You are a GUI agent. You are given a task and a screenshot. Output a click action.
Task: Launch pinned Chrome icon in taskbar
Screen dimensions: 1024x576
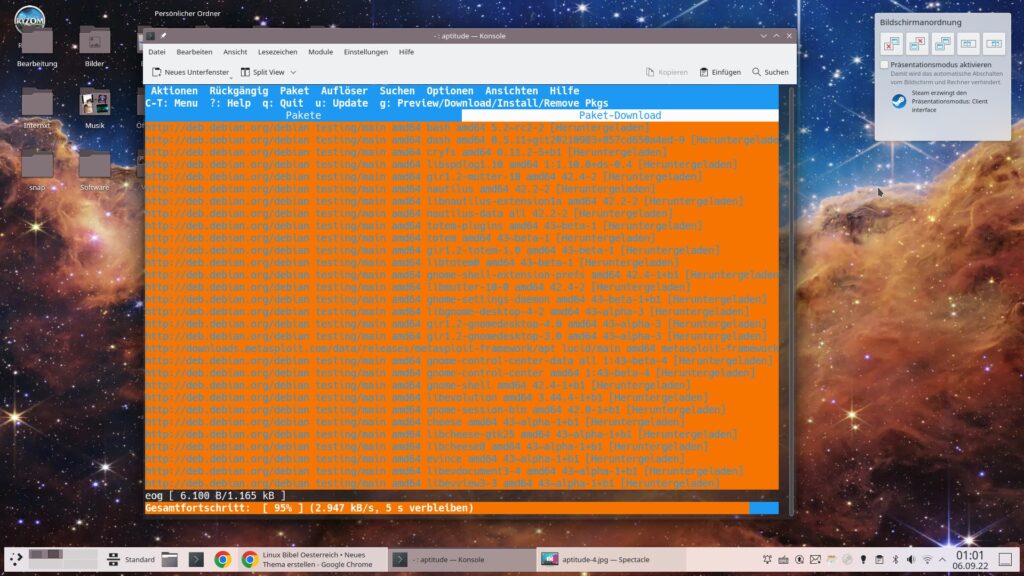click(223, 560)
